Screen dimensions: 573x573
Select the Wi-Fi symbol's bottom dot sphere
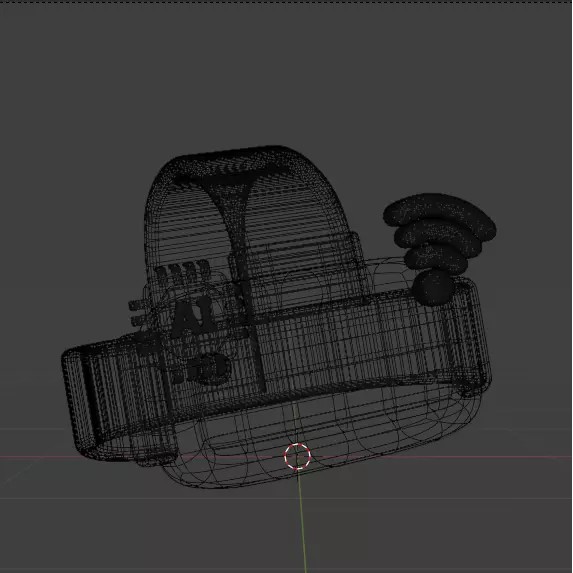(x=433, y=288)
